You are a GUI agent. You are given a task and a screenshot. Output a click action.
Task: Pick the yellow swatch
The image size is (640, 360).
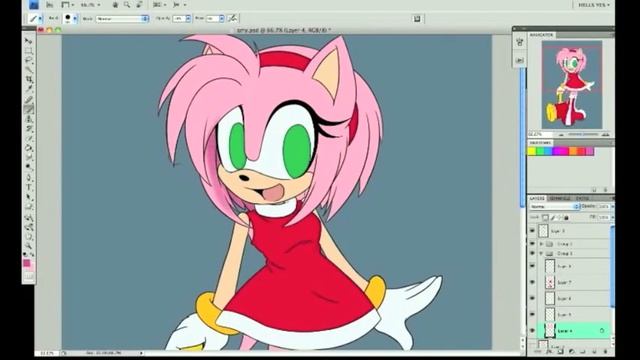click(x=531, y=151)
